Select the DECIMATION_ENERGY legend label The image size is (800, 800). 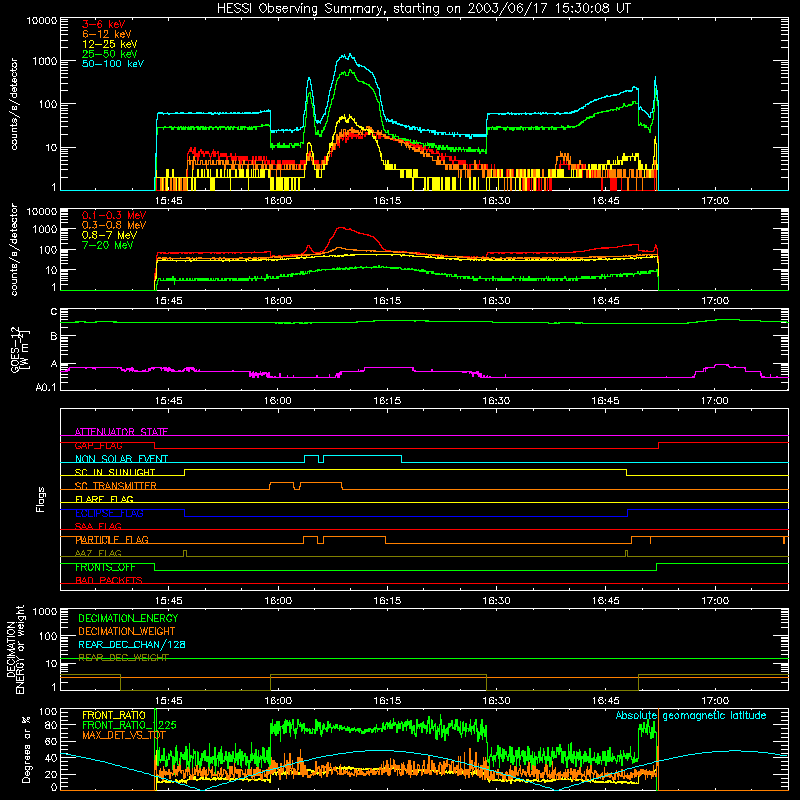coord(128,618)
